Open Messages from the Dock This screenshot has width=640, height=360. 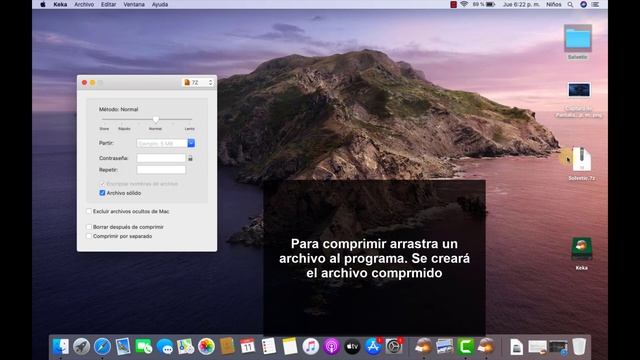pyautogui.click(x=164, y=347)
